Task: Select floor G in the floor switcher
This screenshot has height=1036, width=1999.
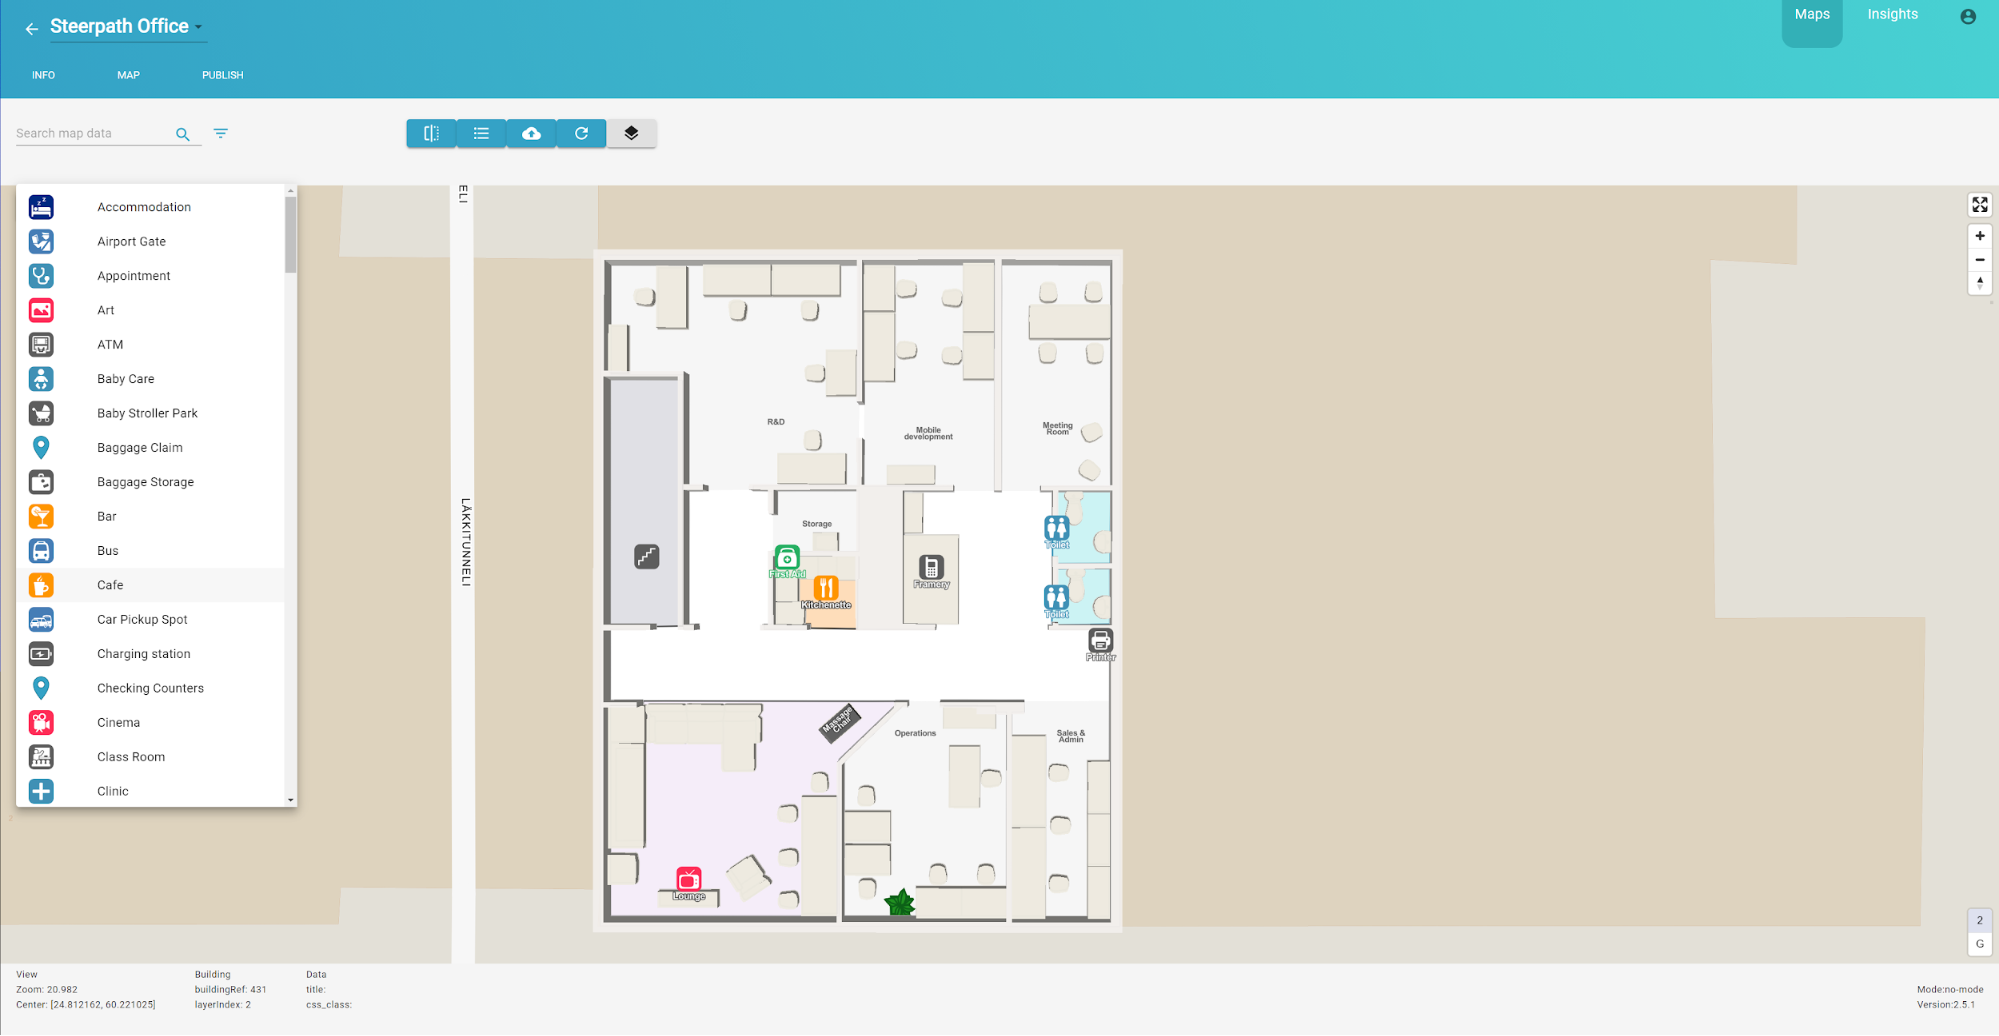Action: point(1980,943)
